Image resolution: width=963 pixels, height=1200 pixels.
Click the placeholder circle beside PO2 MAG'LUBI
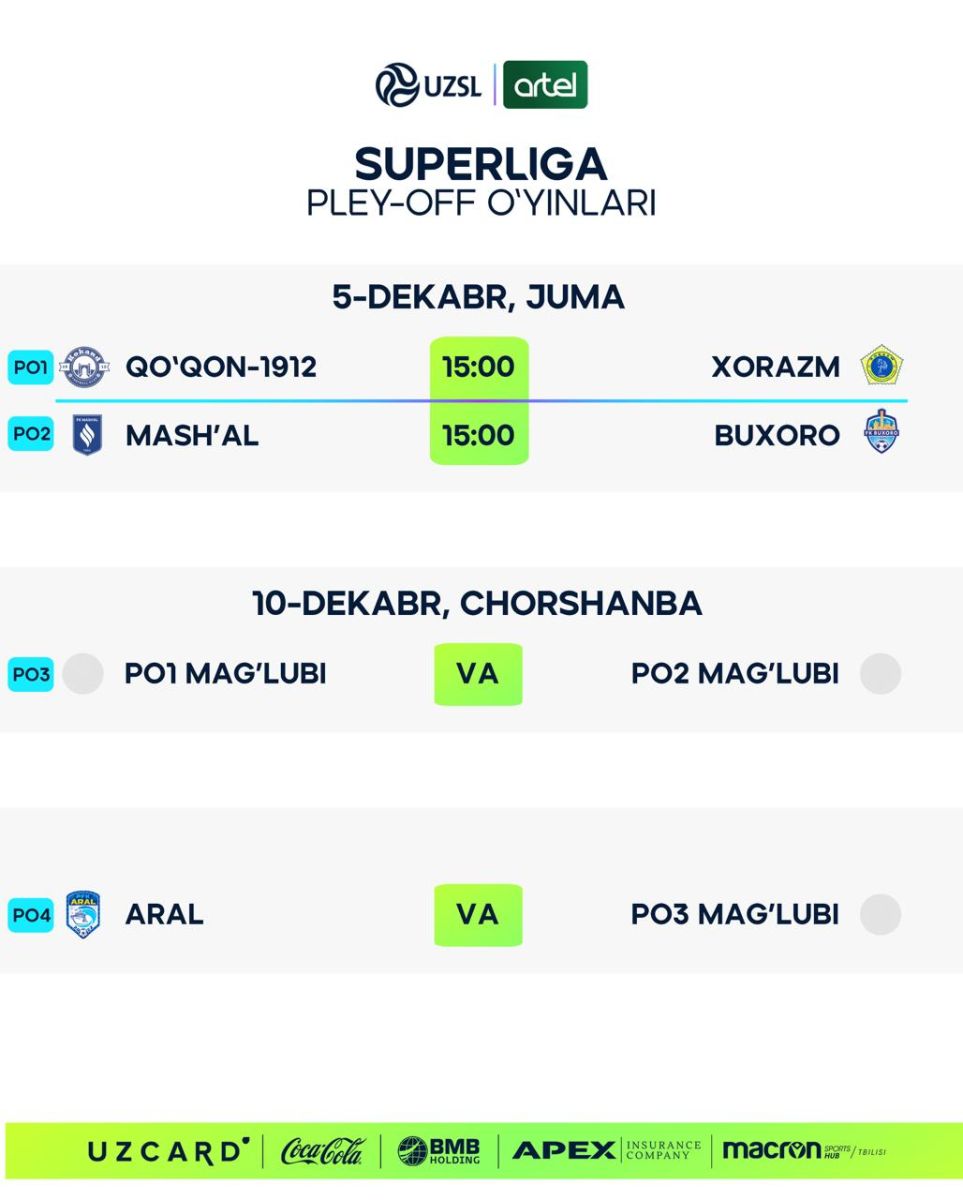pos(881,674)
